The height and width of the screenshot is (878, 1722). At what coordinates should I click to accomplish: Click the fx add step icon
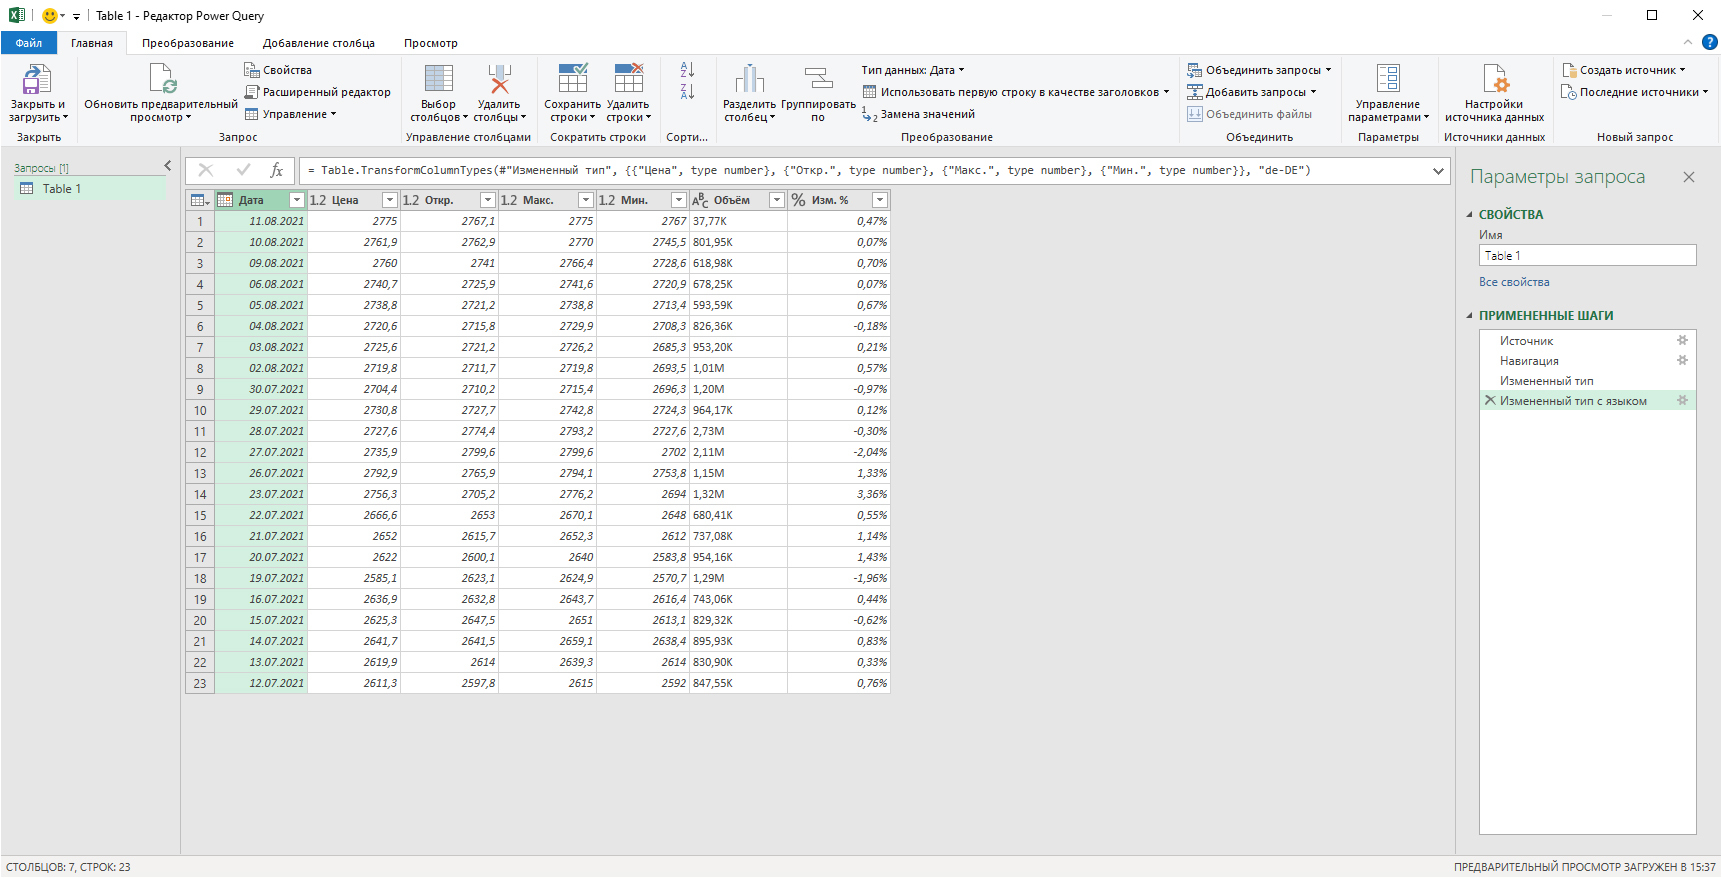277,170
